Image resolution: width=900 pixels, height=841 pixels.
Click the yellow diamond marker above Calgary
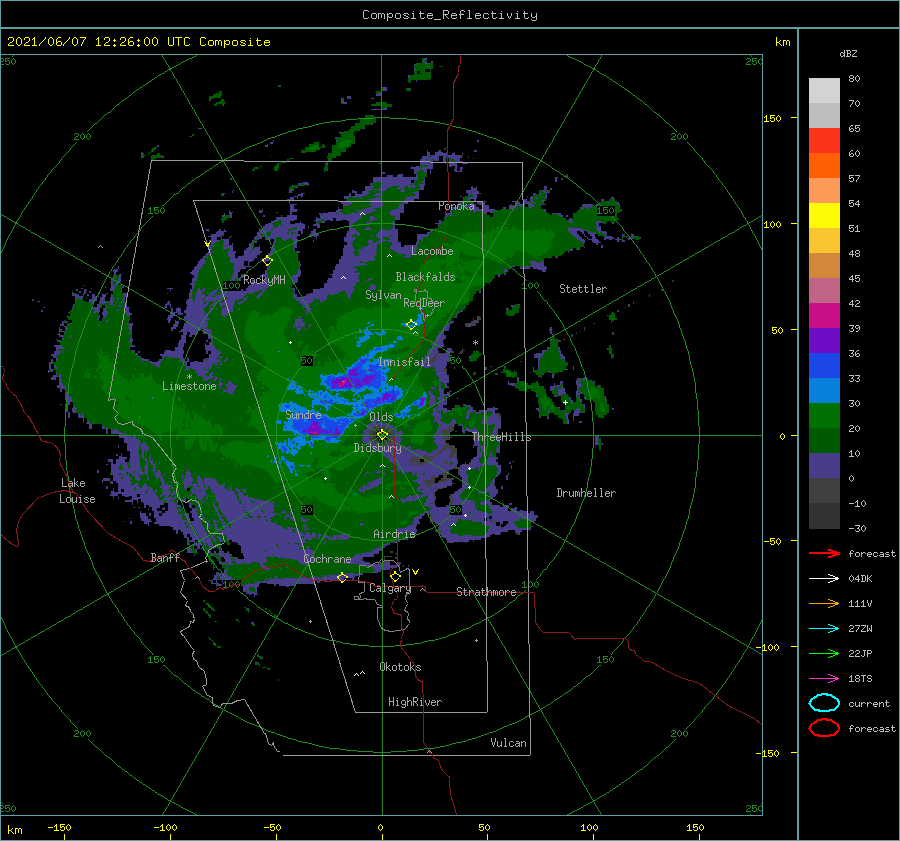[395, 576]
